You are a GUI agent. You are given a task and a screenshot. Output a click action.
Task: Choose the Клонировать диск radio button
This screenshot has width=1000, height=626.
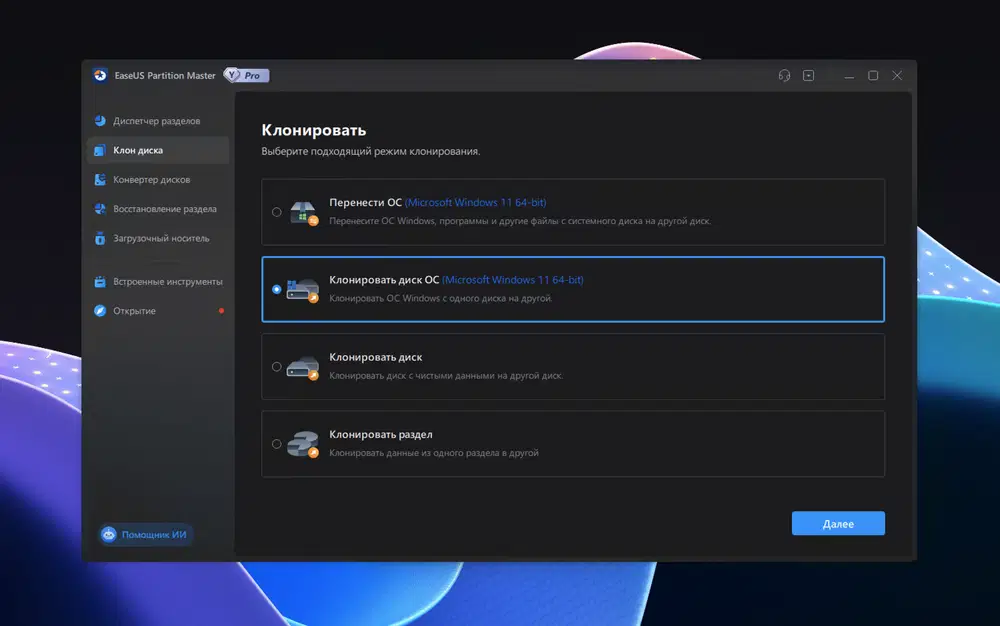pos(276,367)
